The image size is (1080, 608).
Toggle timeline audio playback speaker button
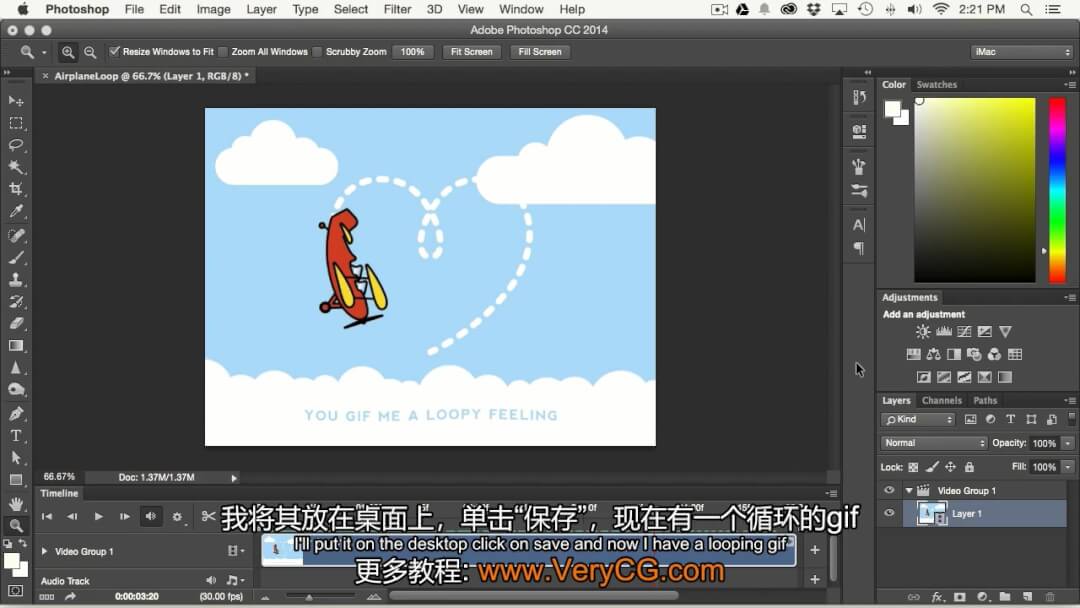click(150, 516)
